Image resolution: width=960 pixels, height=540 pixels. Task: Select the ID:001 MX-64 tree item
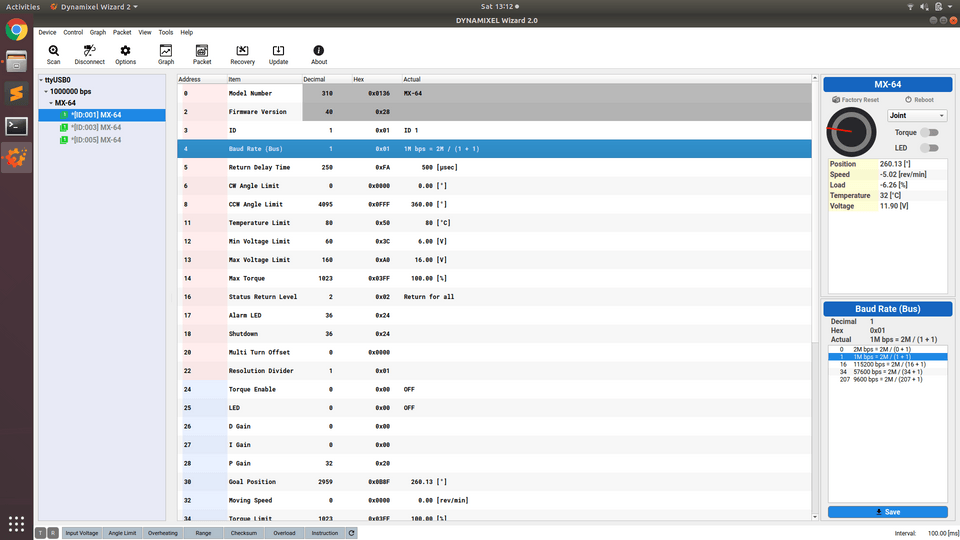102,115
